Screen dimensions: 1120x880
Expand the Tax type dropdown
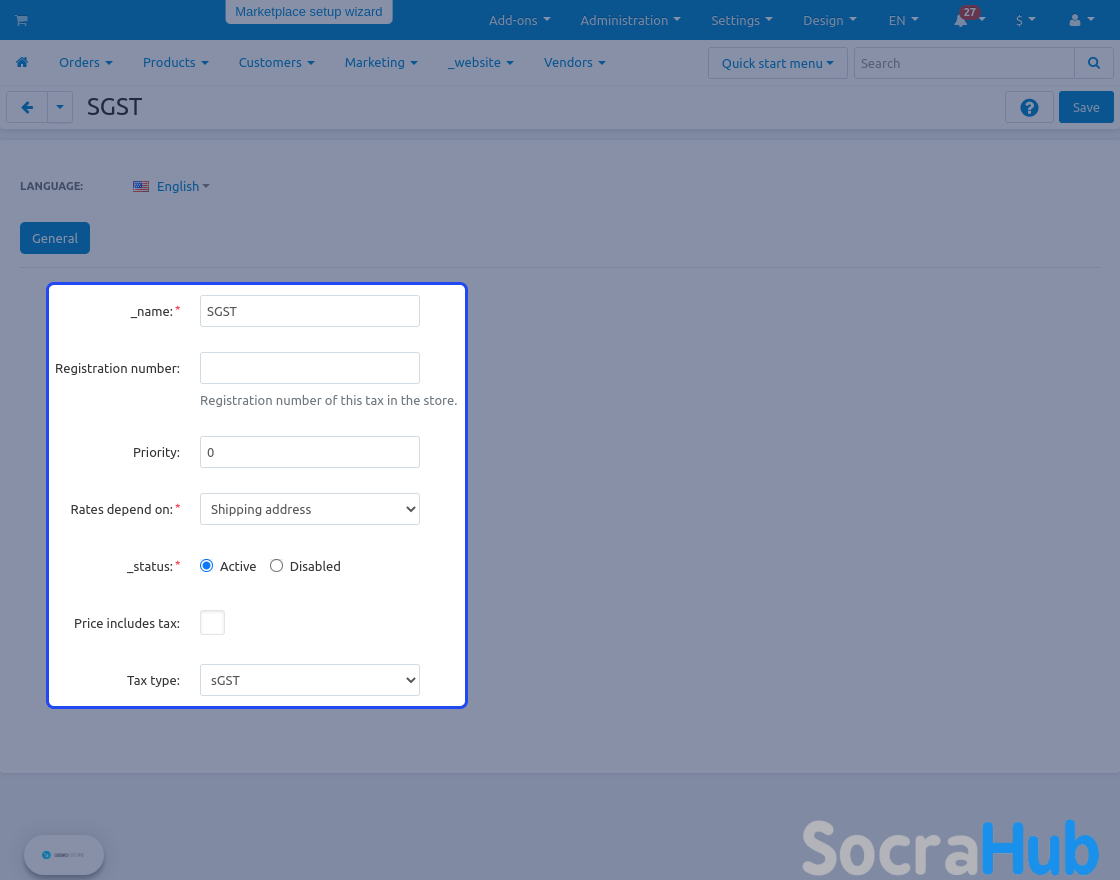click(310, 680)
